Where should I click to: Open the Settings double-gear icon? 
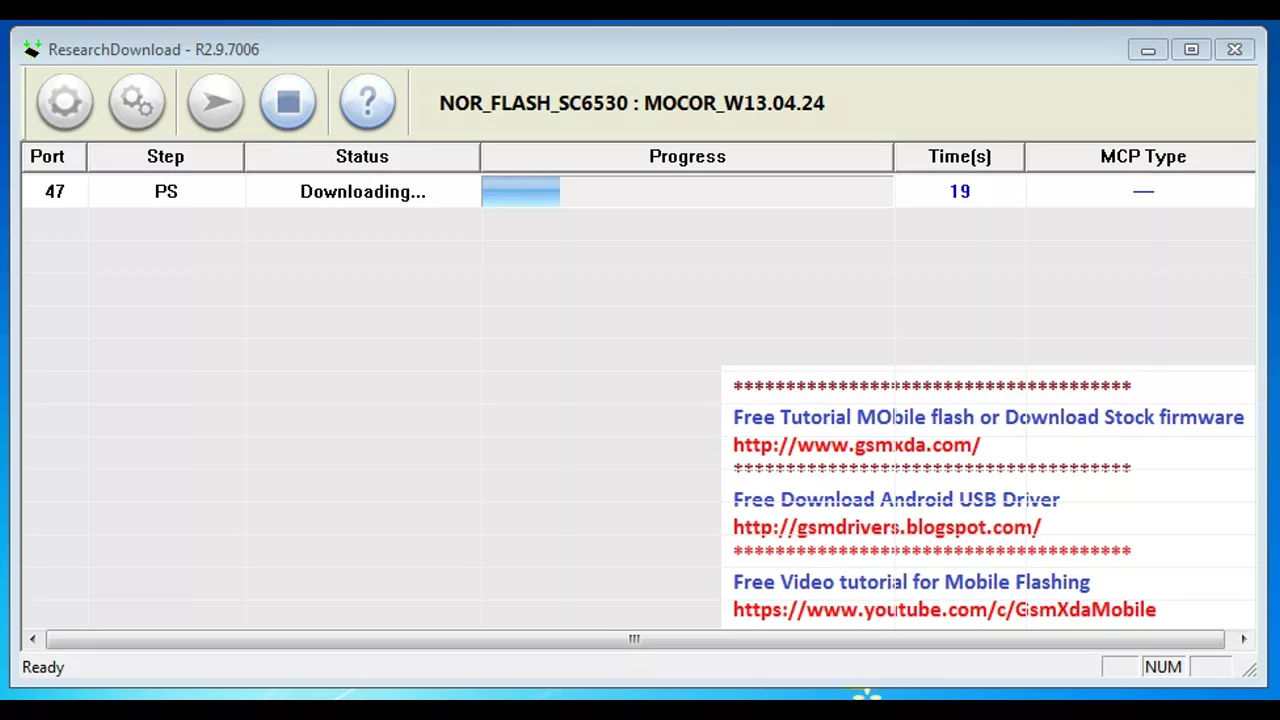click(x=137, y=102)
